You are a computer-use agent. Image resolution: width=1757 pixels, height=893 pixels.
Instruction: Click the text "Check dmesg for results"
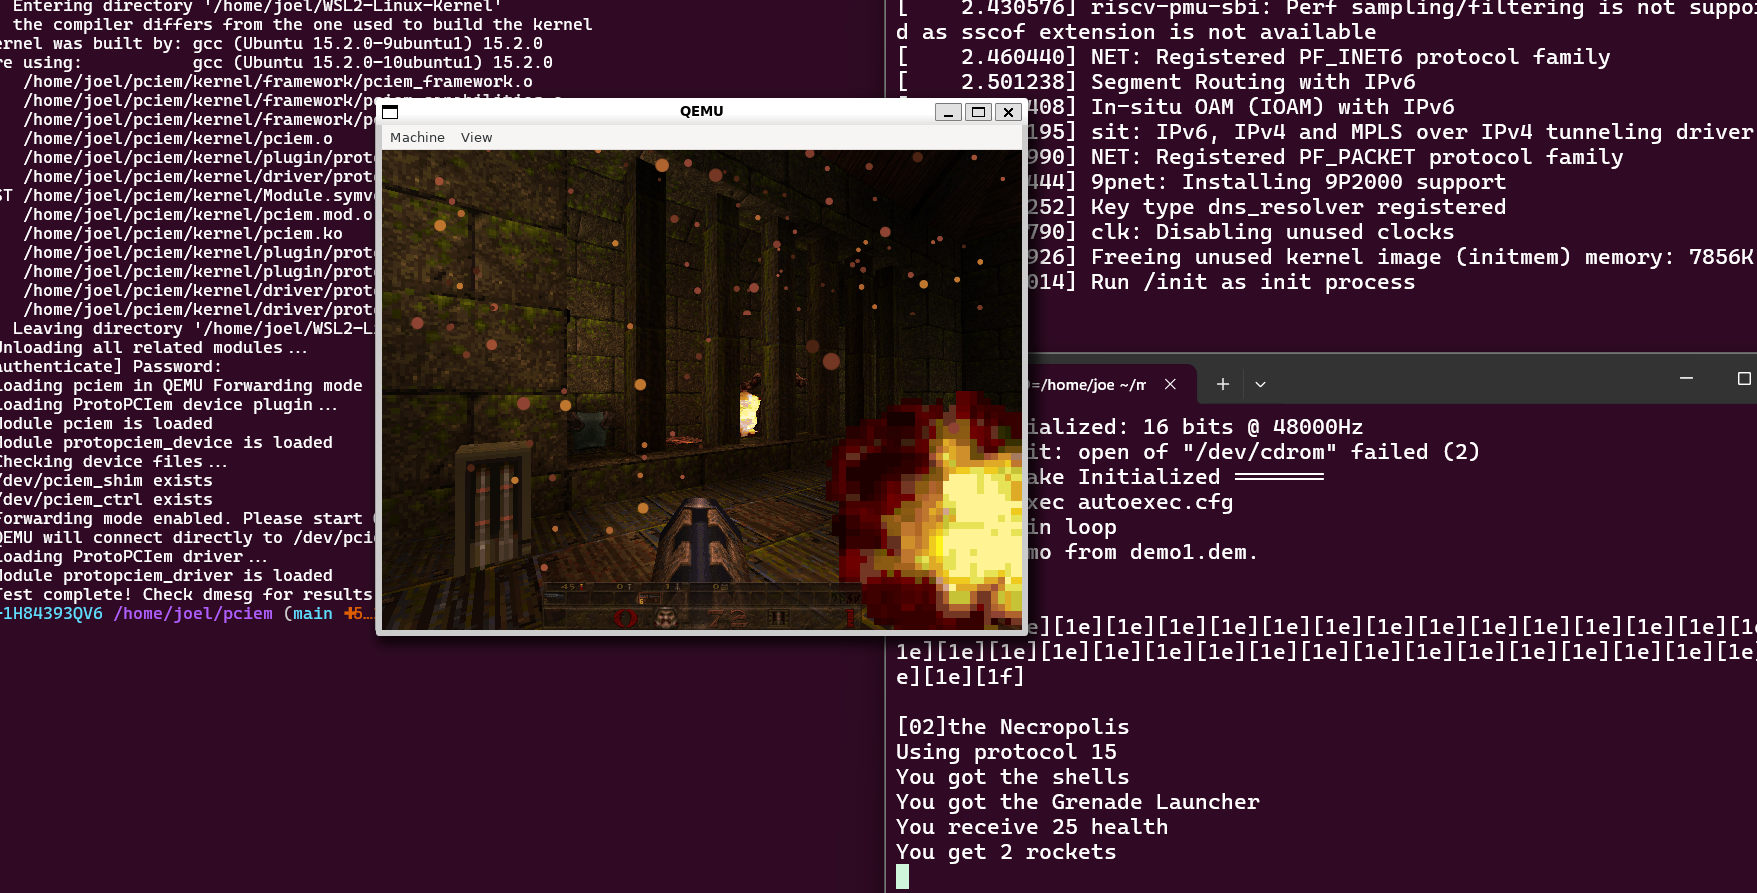tap(258, 595)
